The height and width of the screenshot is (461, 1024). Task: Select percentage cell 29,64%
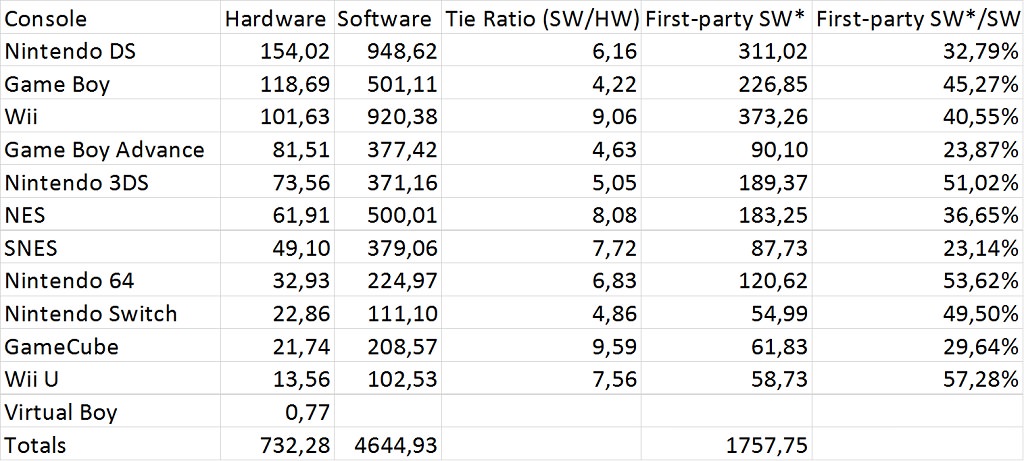click(918, 345)
